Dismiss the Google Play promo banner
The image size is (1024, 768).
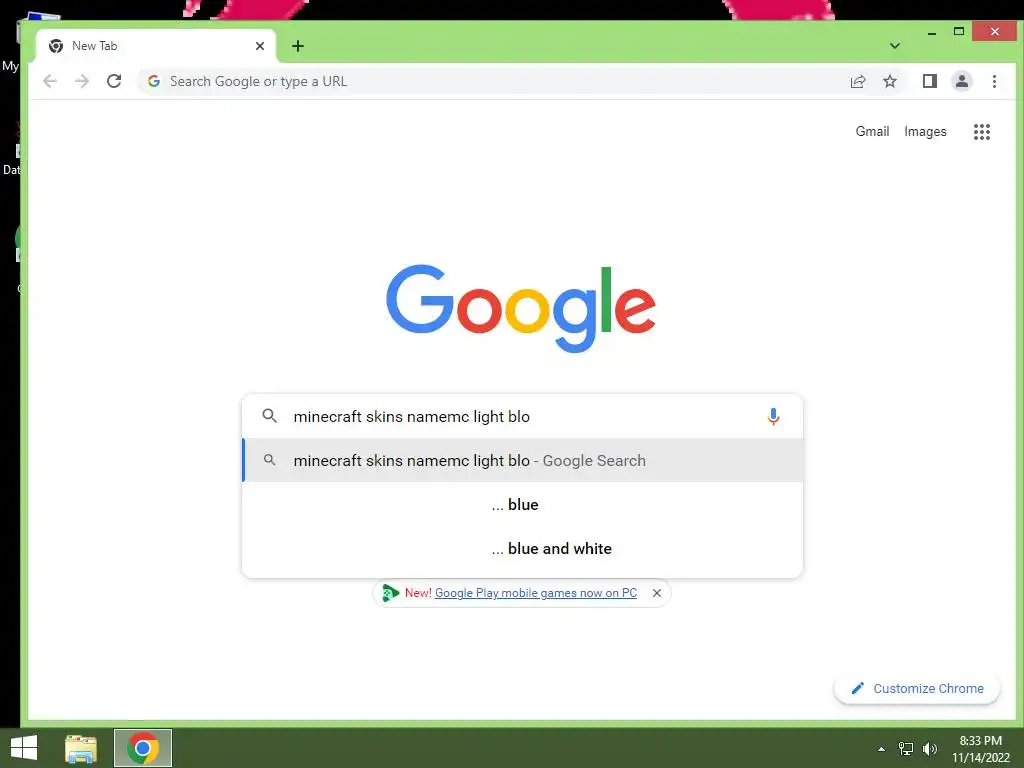tap(657, 593)
